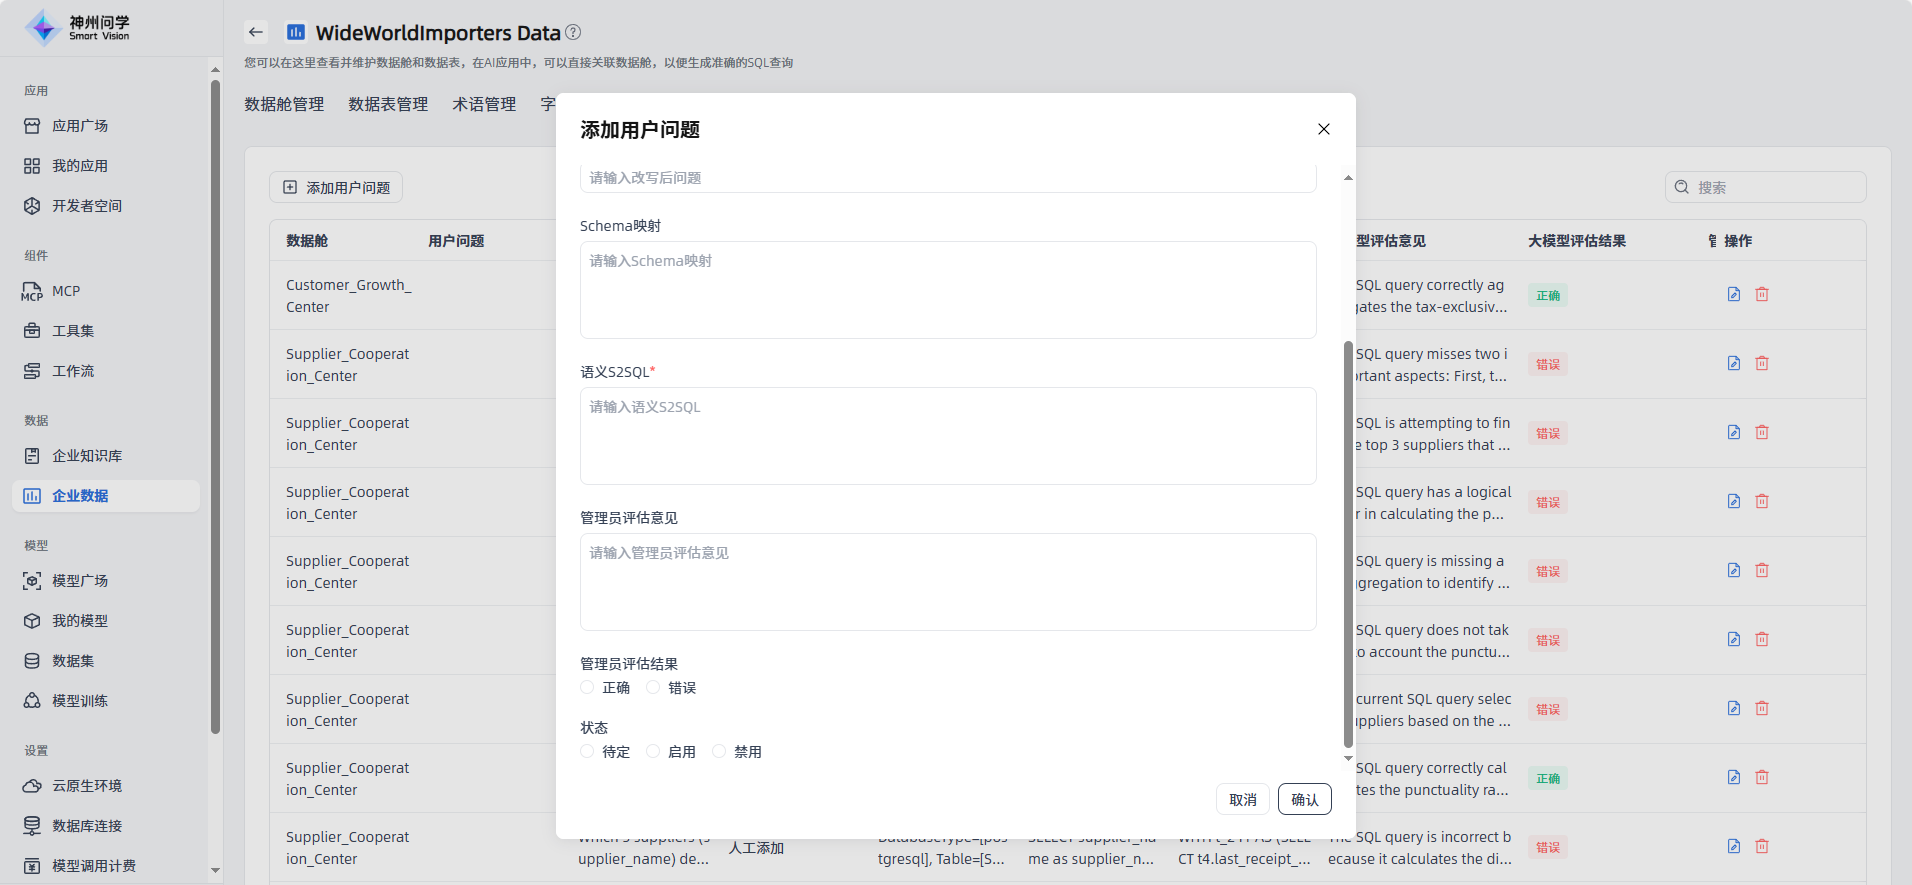The height and width of the screenshot is (885, 1912).
Task: Open the MCP item in the sidebar
Action: point(65,291)
